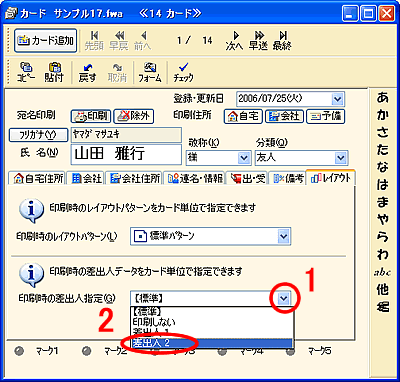The height and width of the screenshot is (382, 400).
Task: Click the カード追加 (add card) button
Action: coord(46,40)
